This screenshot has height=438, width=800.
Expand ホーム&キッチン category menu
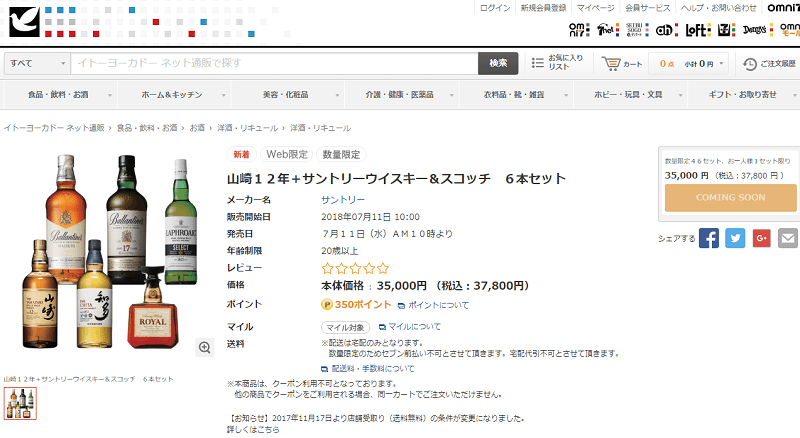point(174,95)
